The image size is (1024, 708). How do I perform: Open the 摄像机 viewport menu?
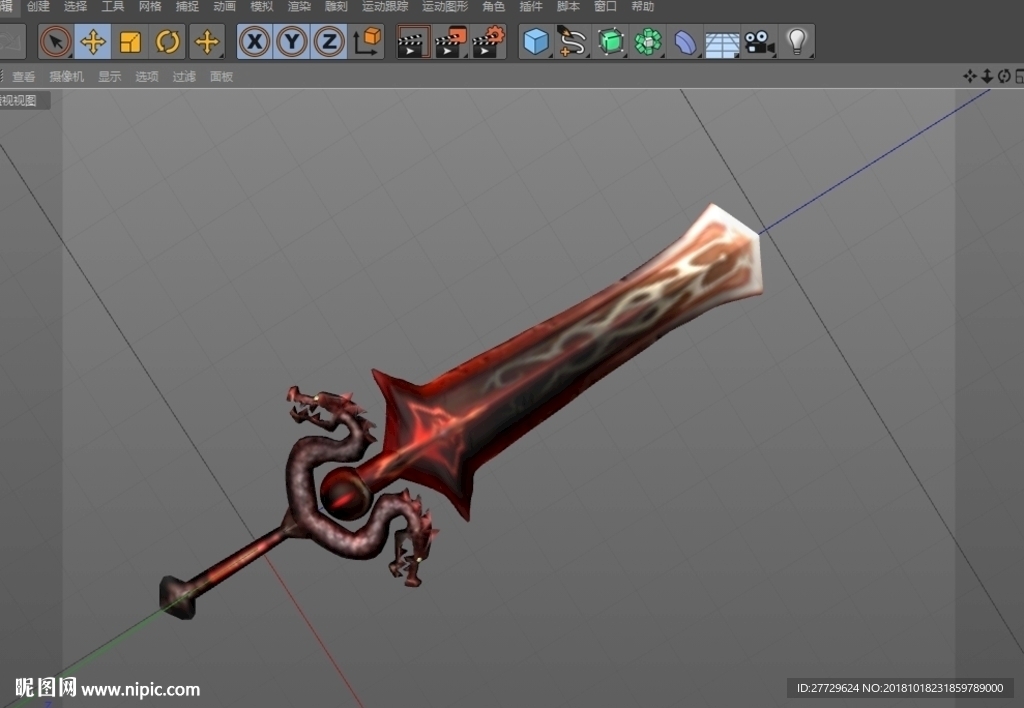point(67,76)
